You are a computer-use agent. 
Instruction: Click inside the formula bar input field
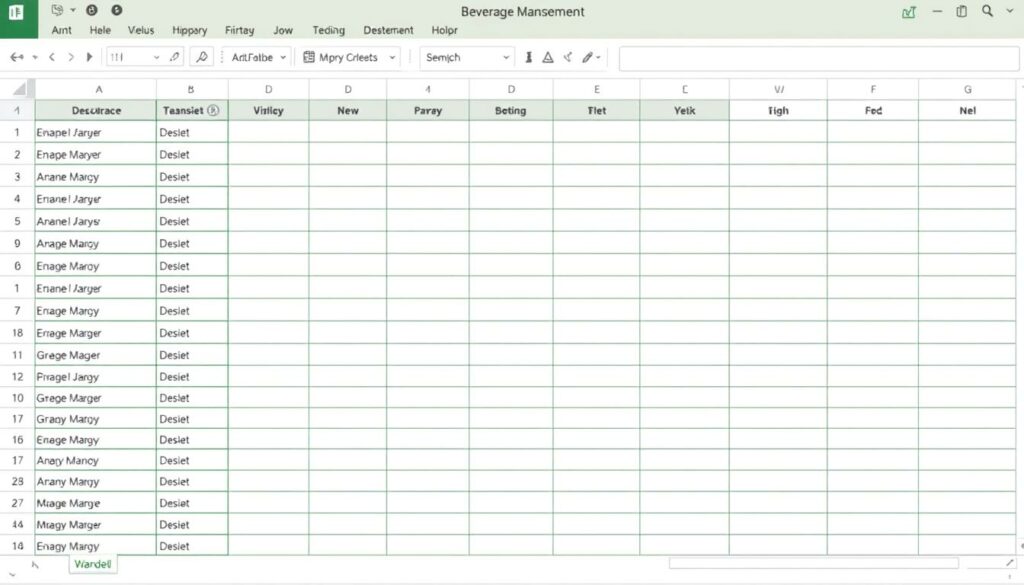point(819,58)
